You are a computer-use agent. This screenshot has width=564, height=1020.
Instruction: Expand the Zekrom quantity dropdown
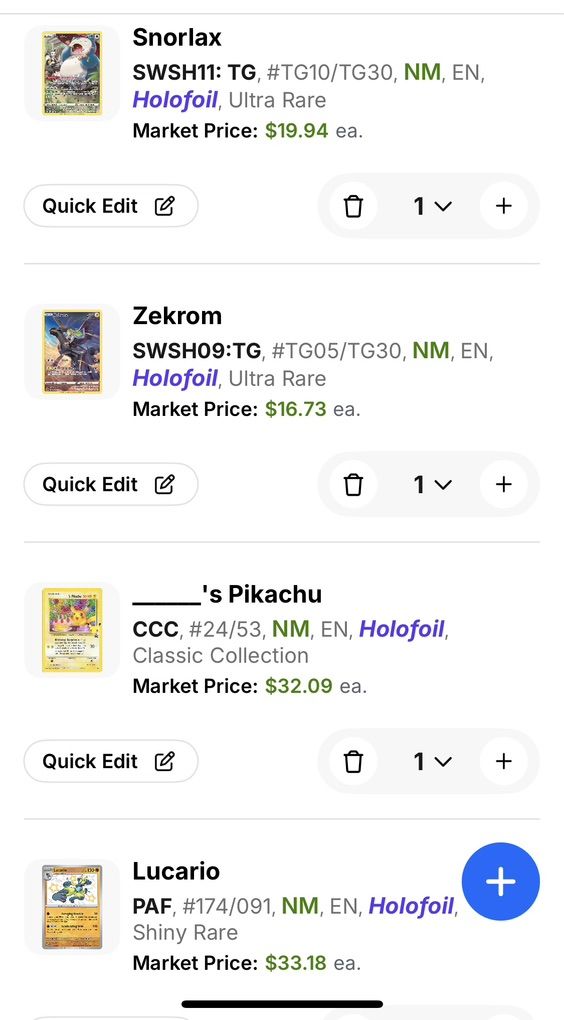click(432, 485)
